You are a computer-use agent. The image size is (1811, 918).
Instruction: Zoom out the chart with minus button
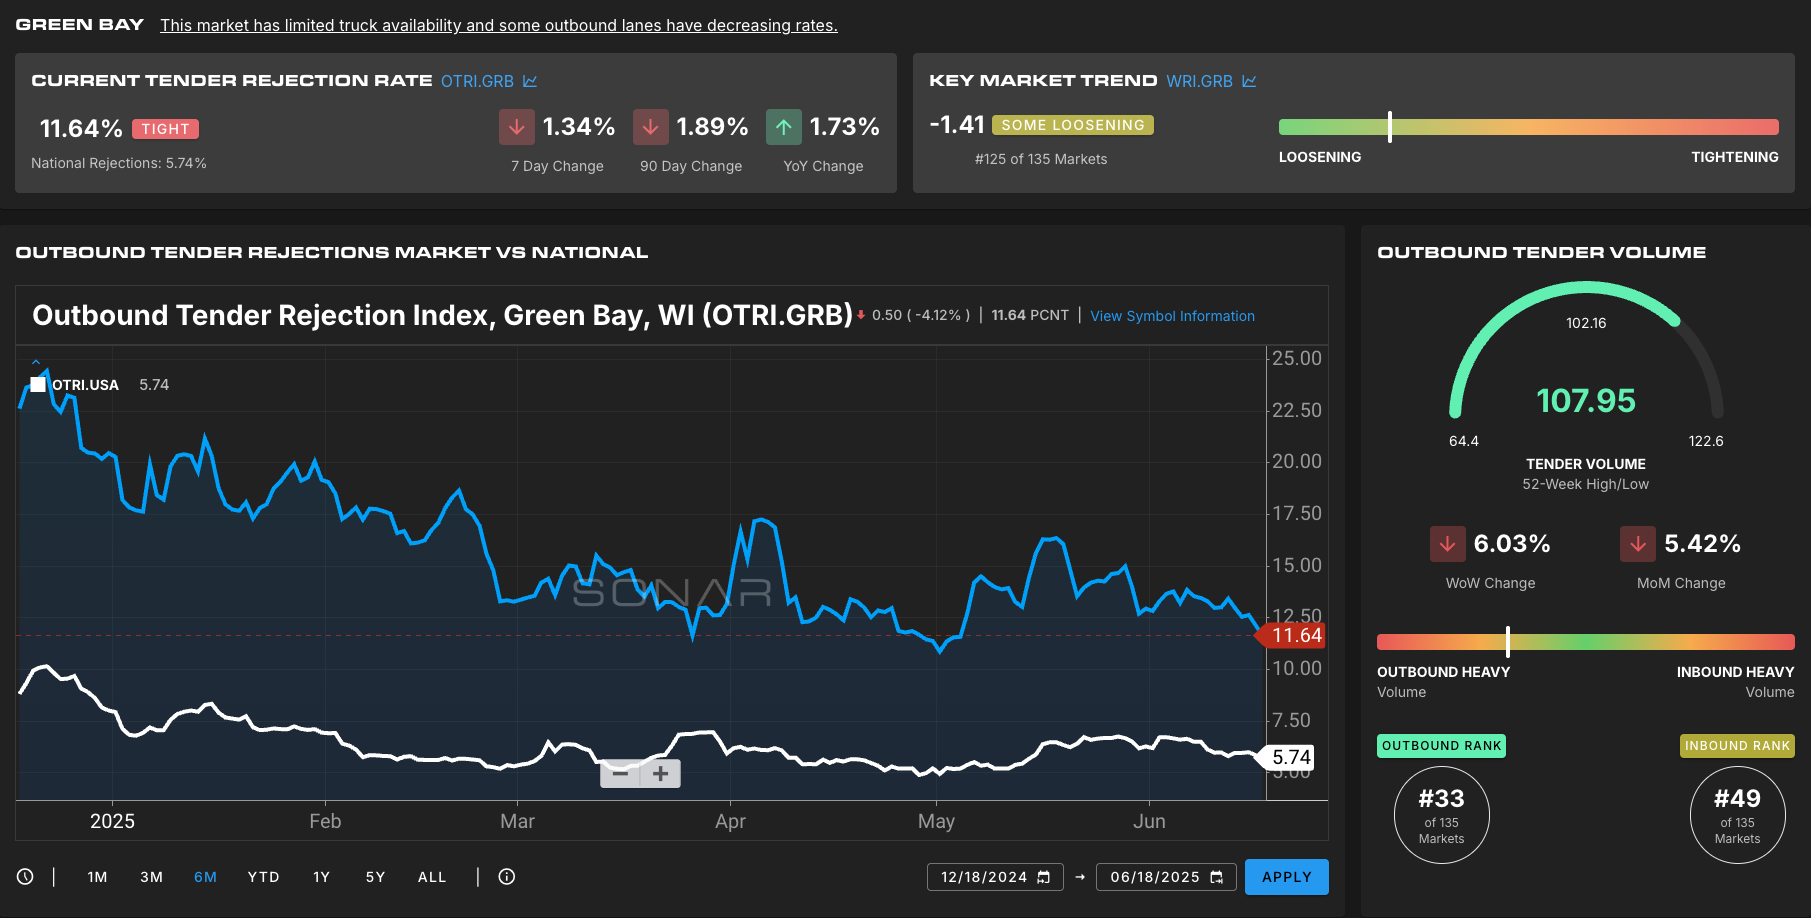(x=620, y=773)
